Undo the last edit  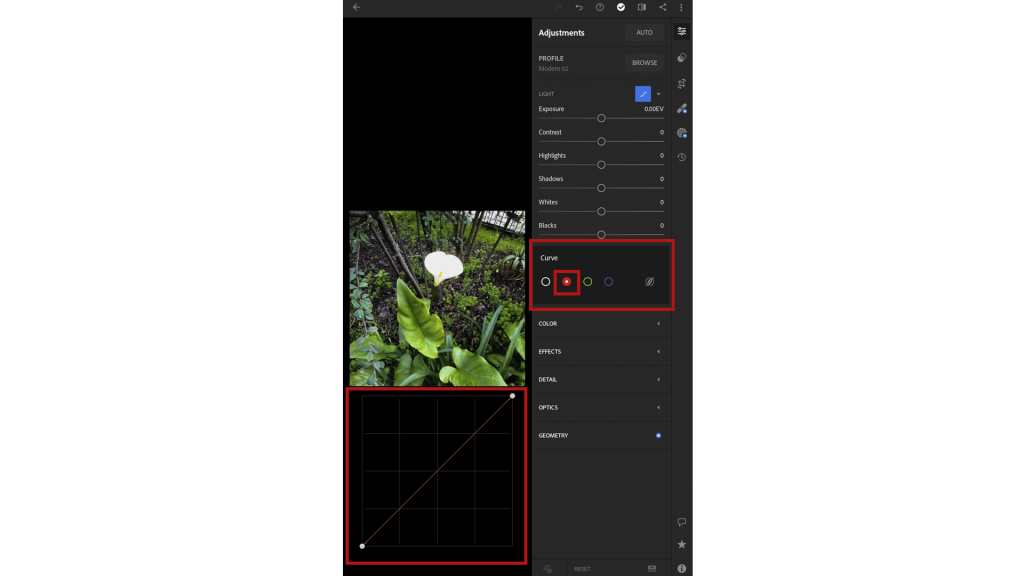tap(579, 7)
